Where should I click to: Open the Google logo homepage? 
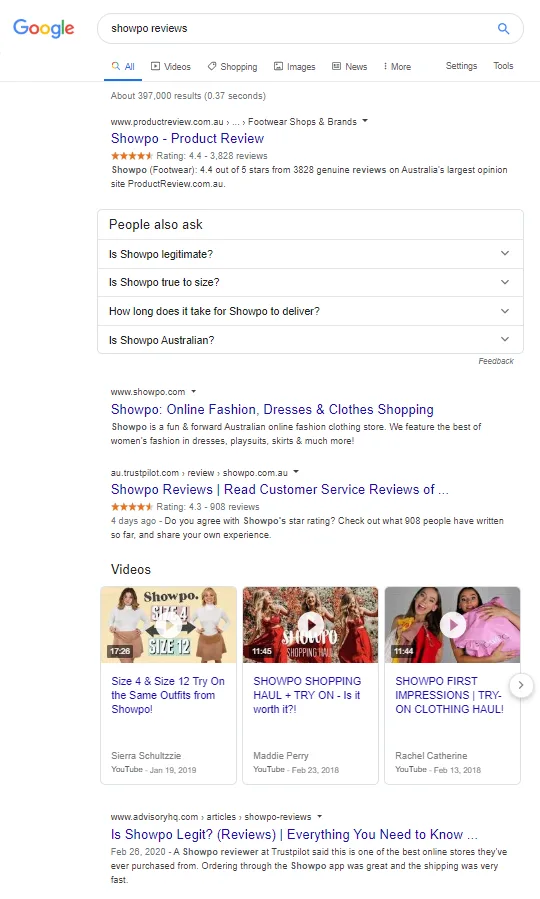pos(44,28)
